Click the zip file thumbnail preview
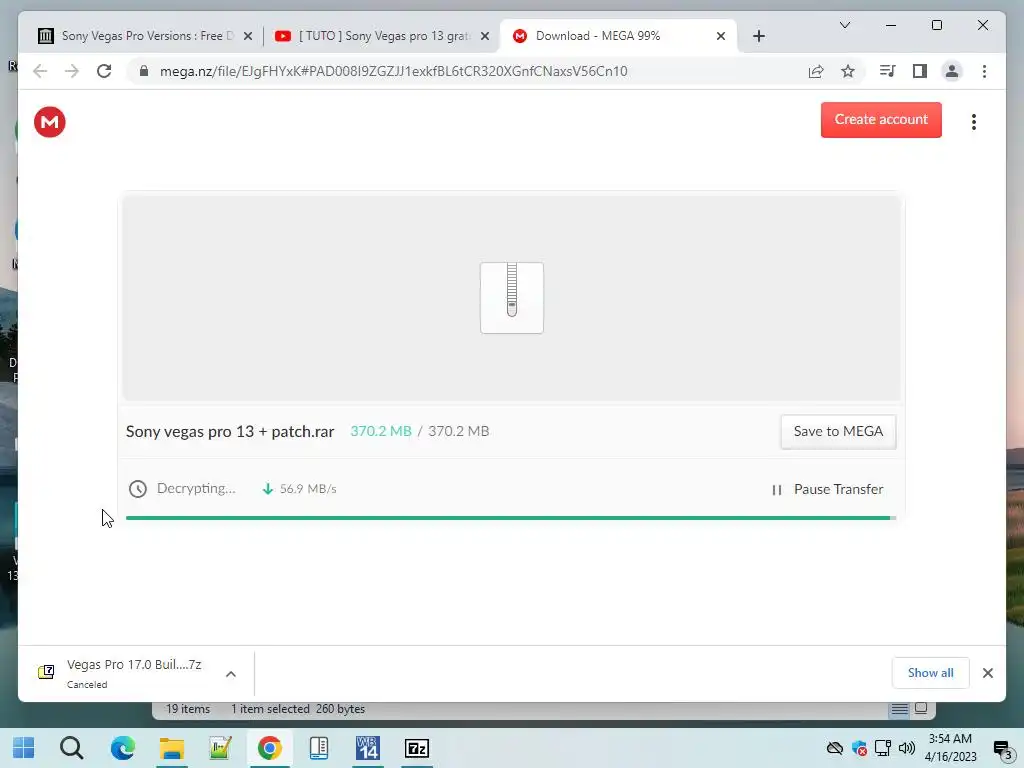The height and width of the screenshot is (768, 1024). click(x=511, y=298)
